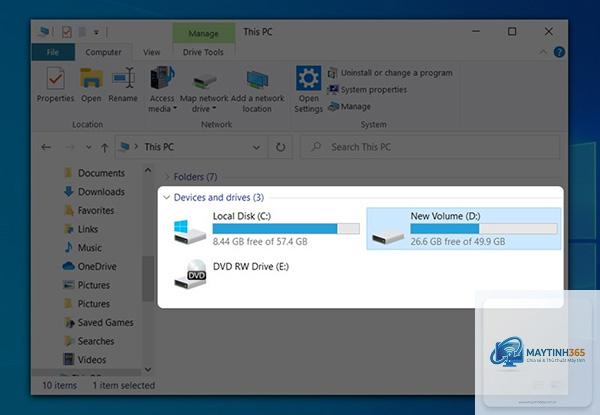Open Saved Games in the navigation pane
The height and width of the screenshot is (415, 600).
(106, 323)
